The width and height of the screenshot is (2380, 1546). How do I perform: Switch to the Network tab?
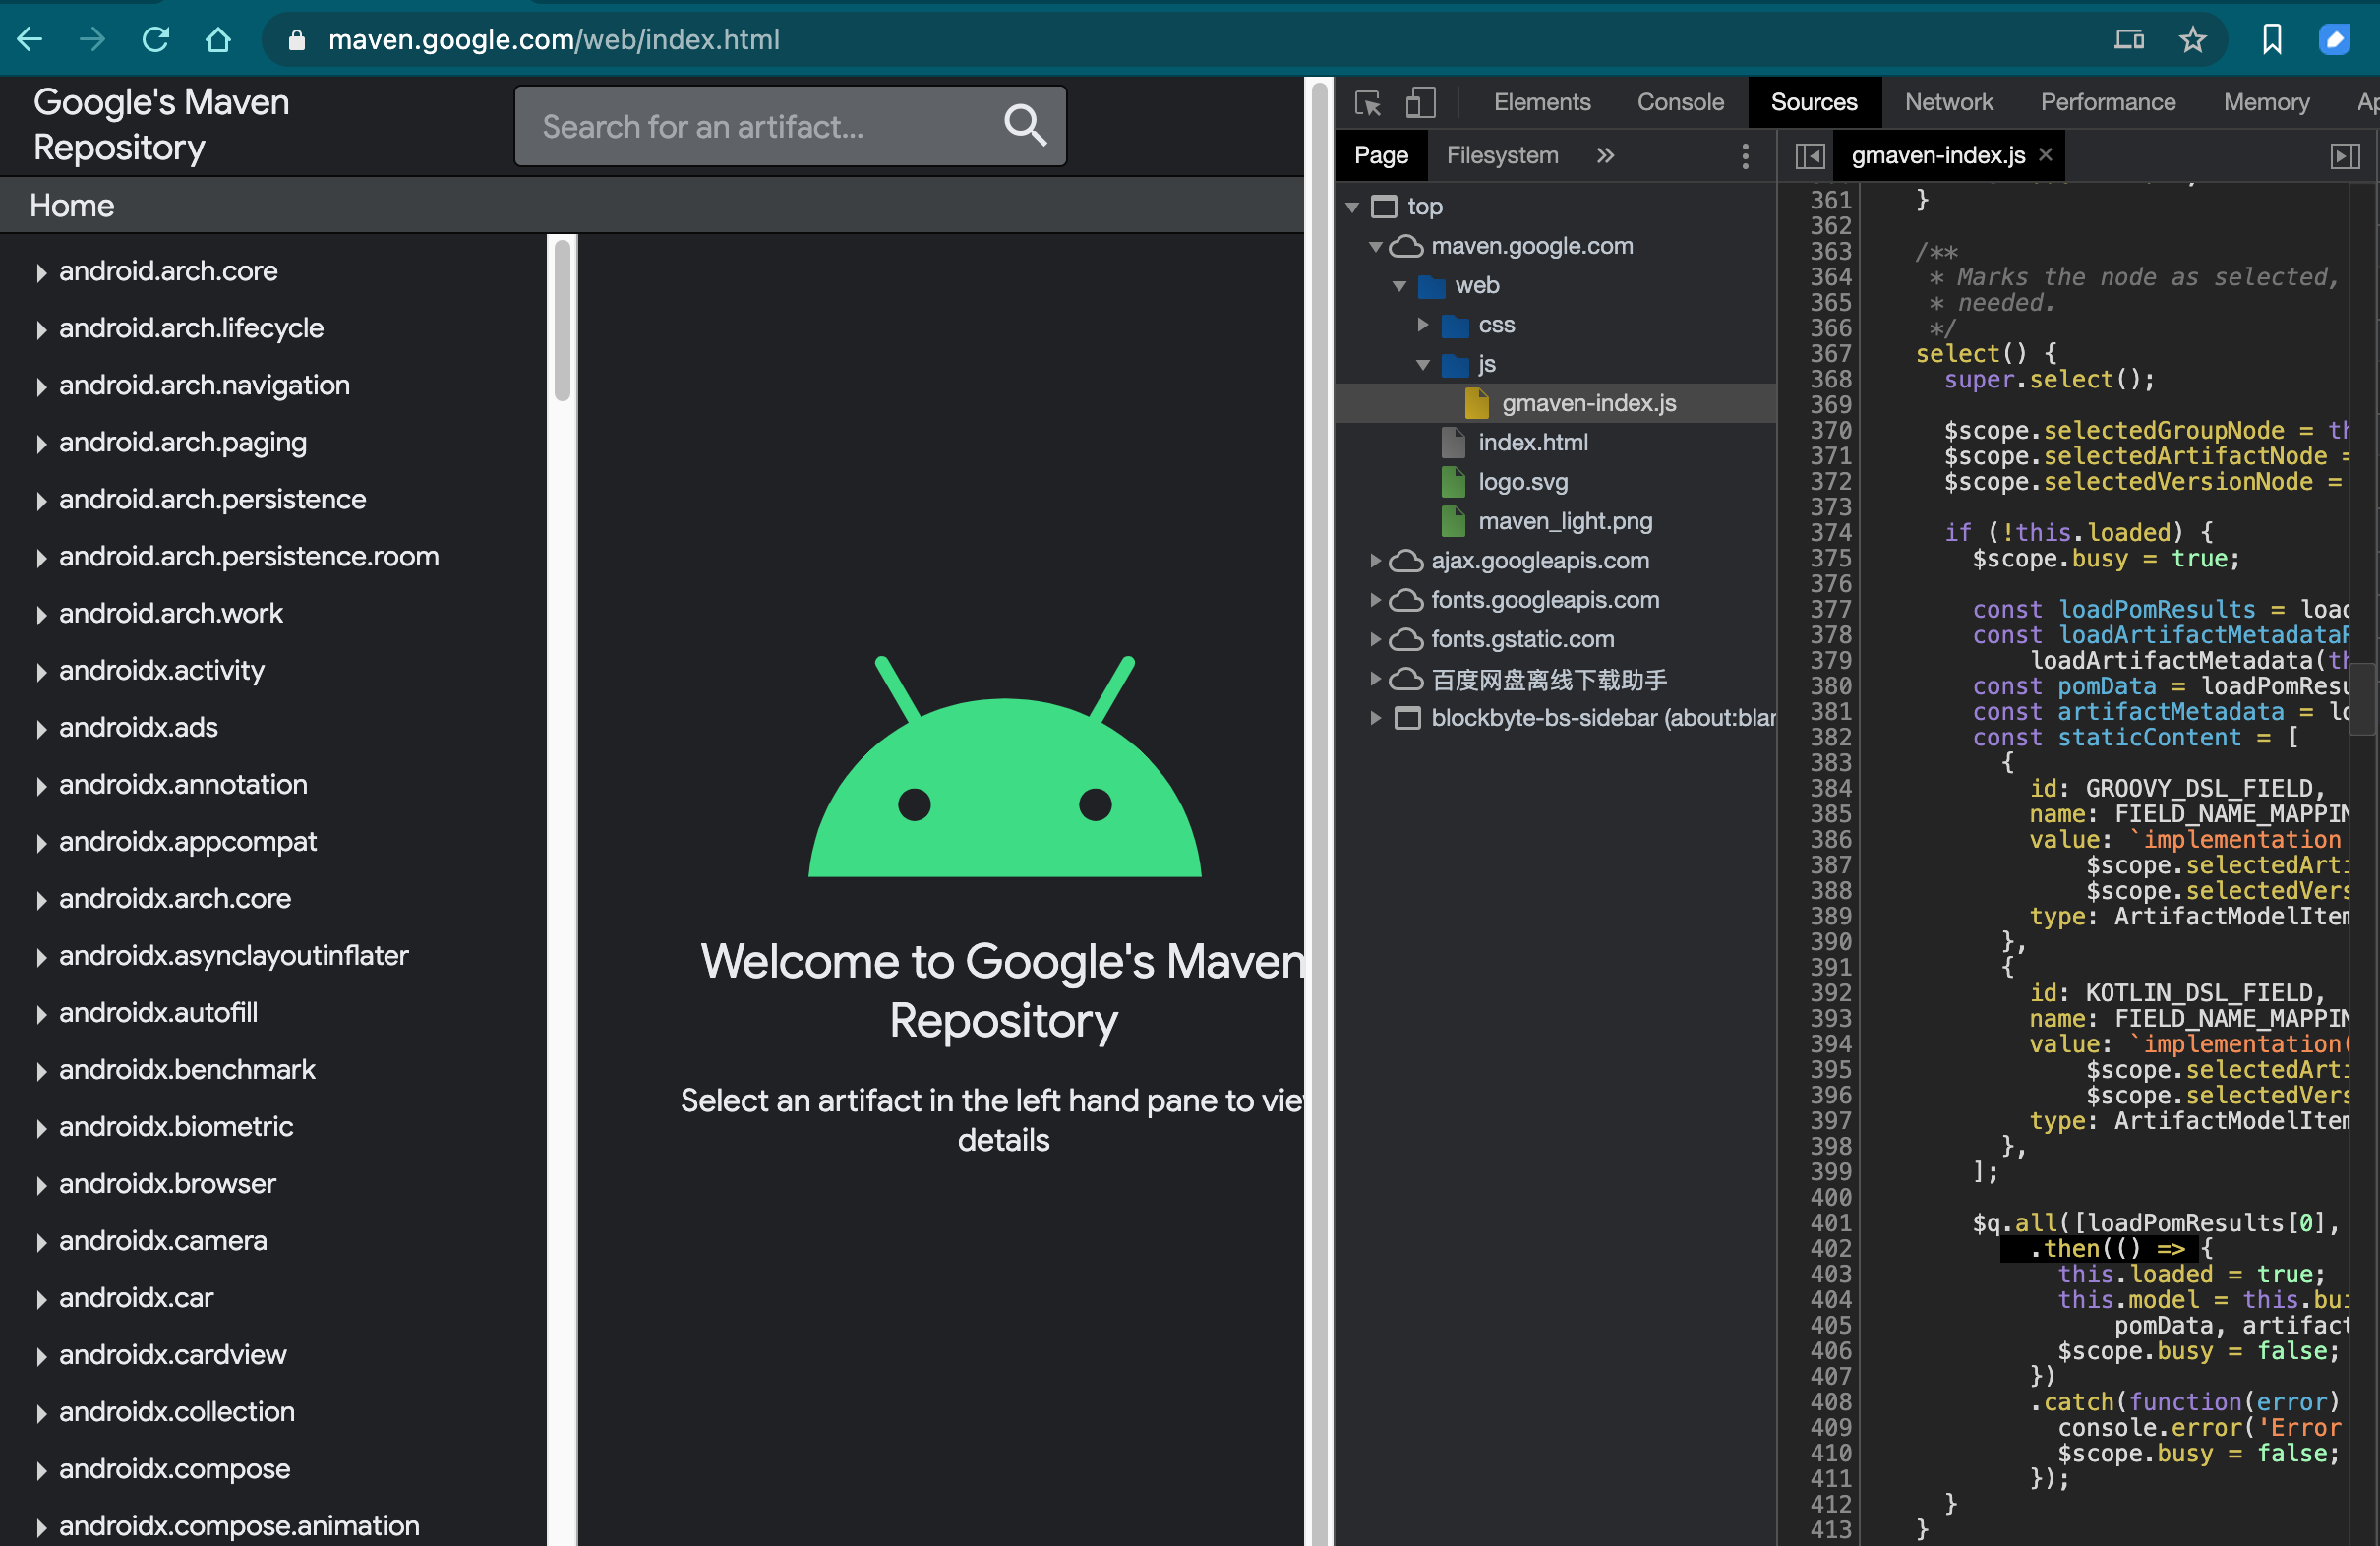[x=1948, y=102]
